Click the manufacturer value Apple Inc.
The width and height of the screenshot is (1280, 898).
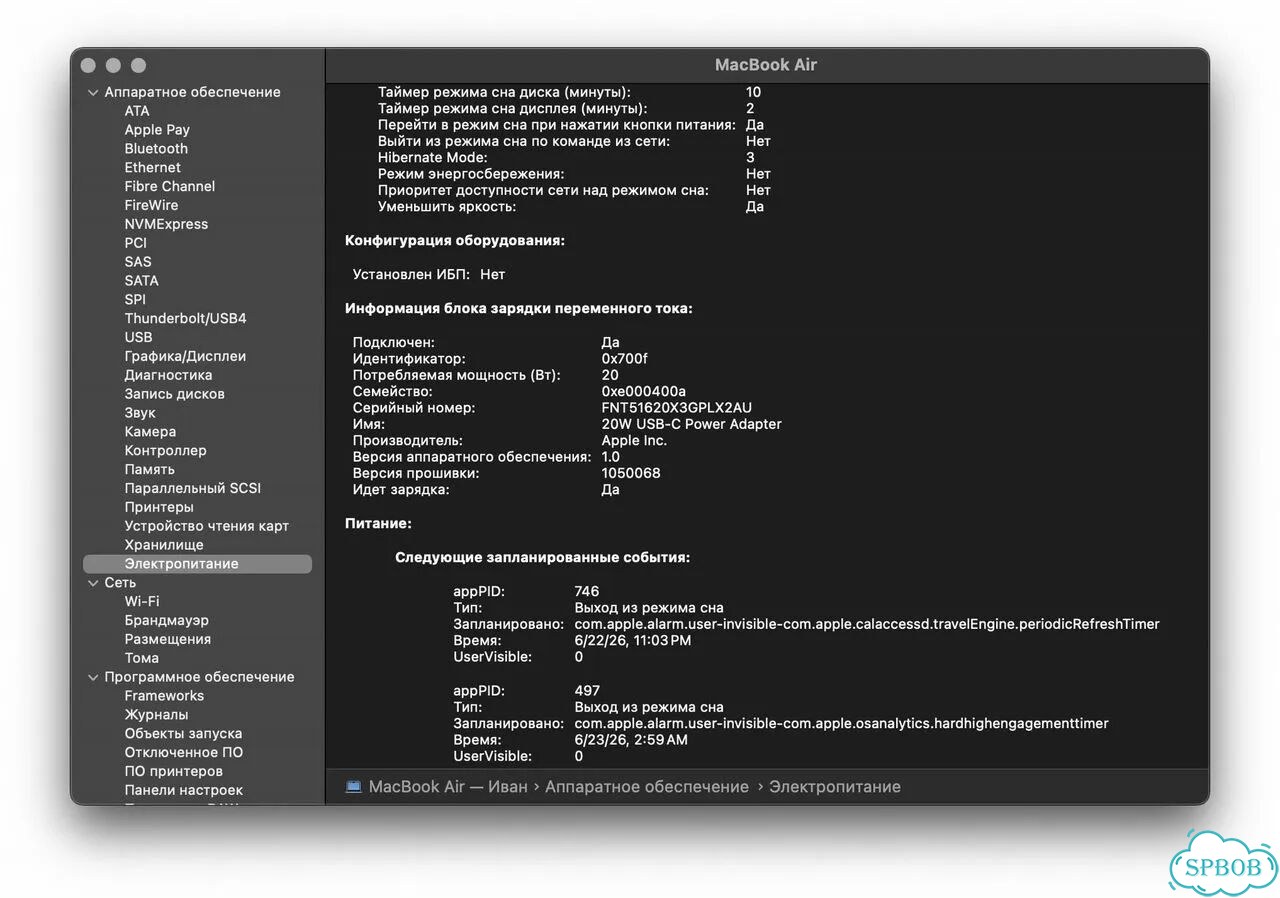click(x=634, y=441)
